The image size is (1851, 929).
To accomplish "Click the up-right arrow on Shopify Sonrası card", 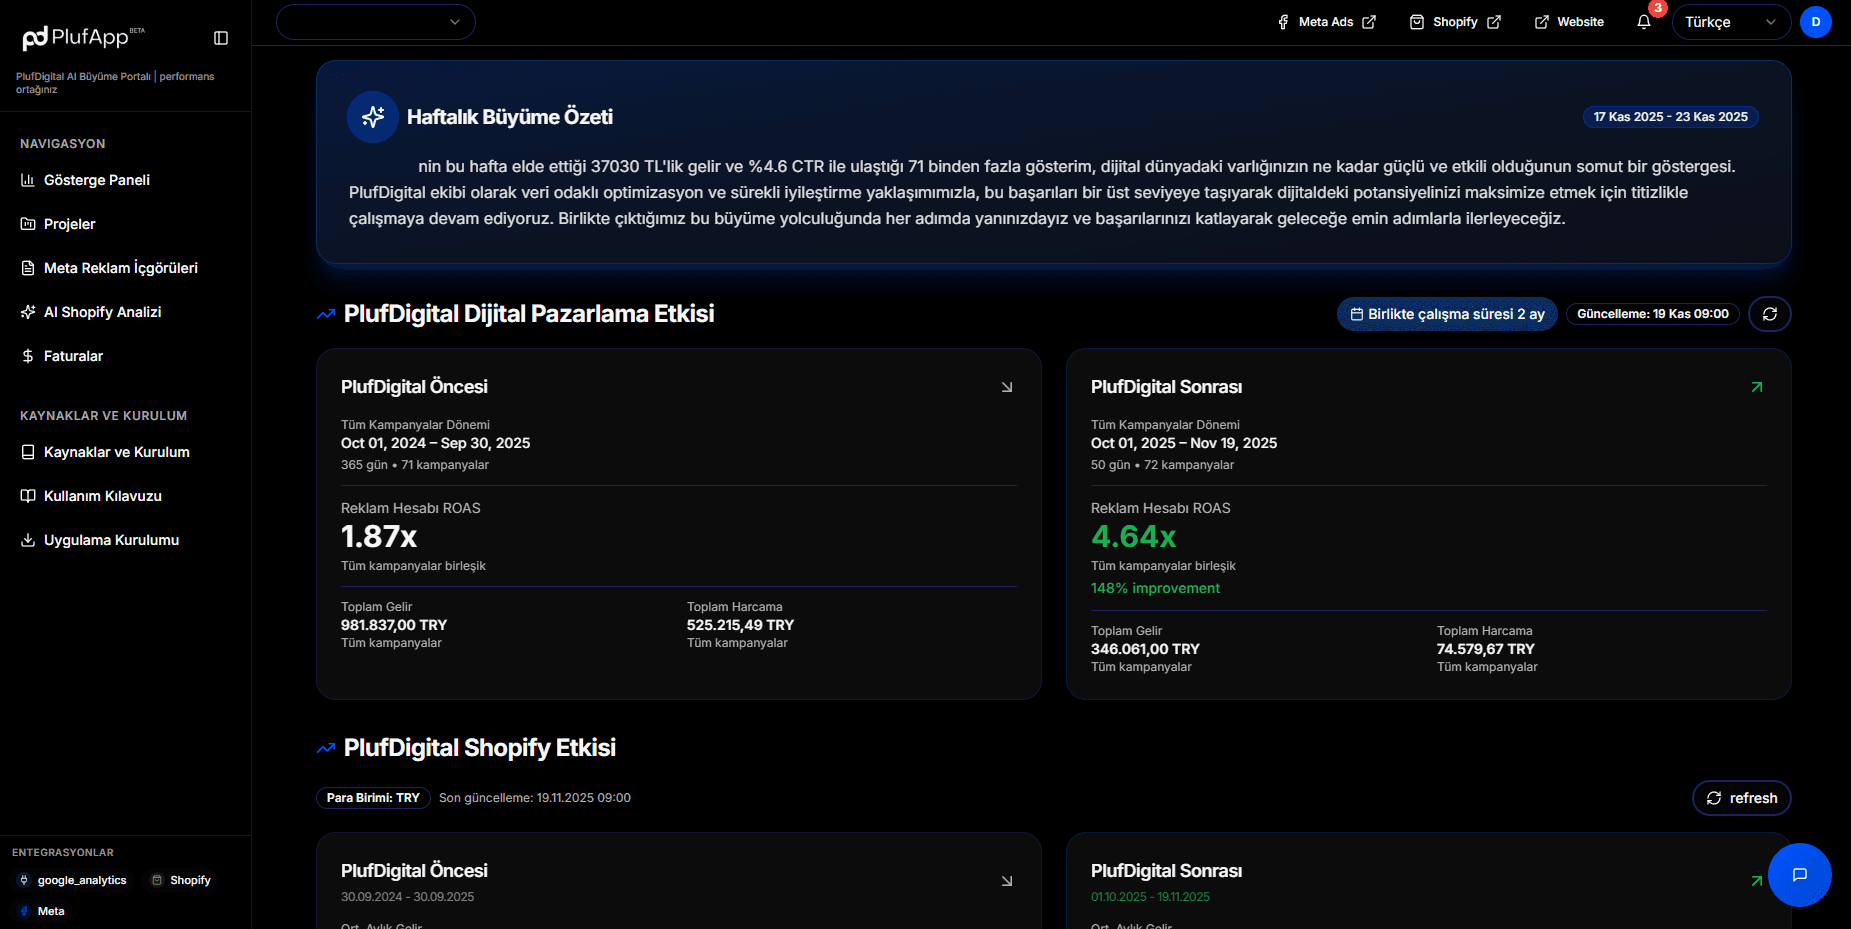I will 1757,881.
